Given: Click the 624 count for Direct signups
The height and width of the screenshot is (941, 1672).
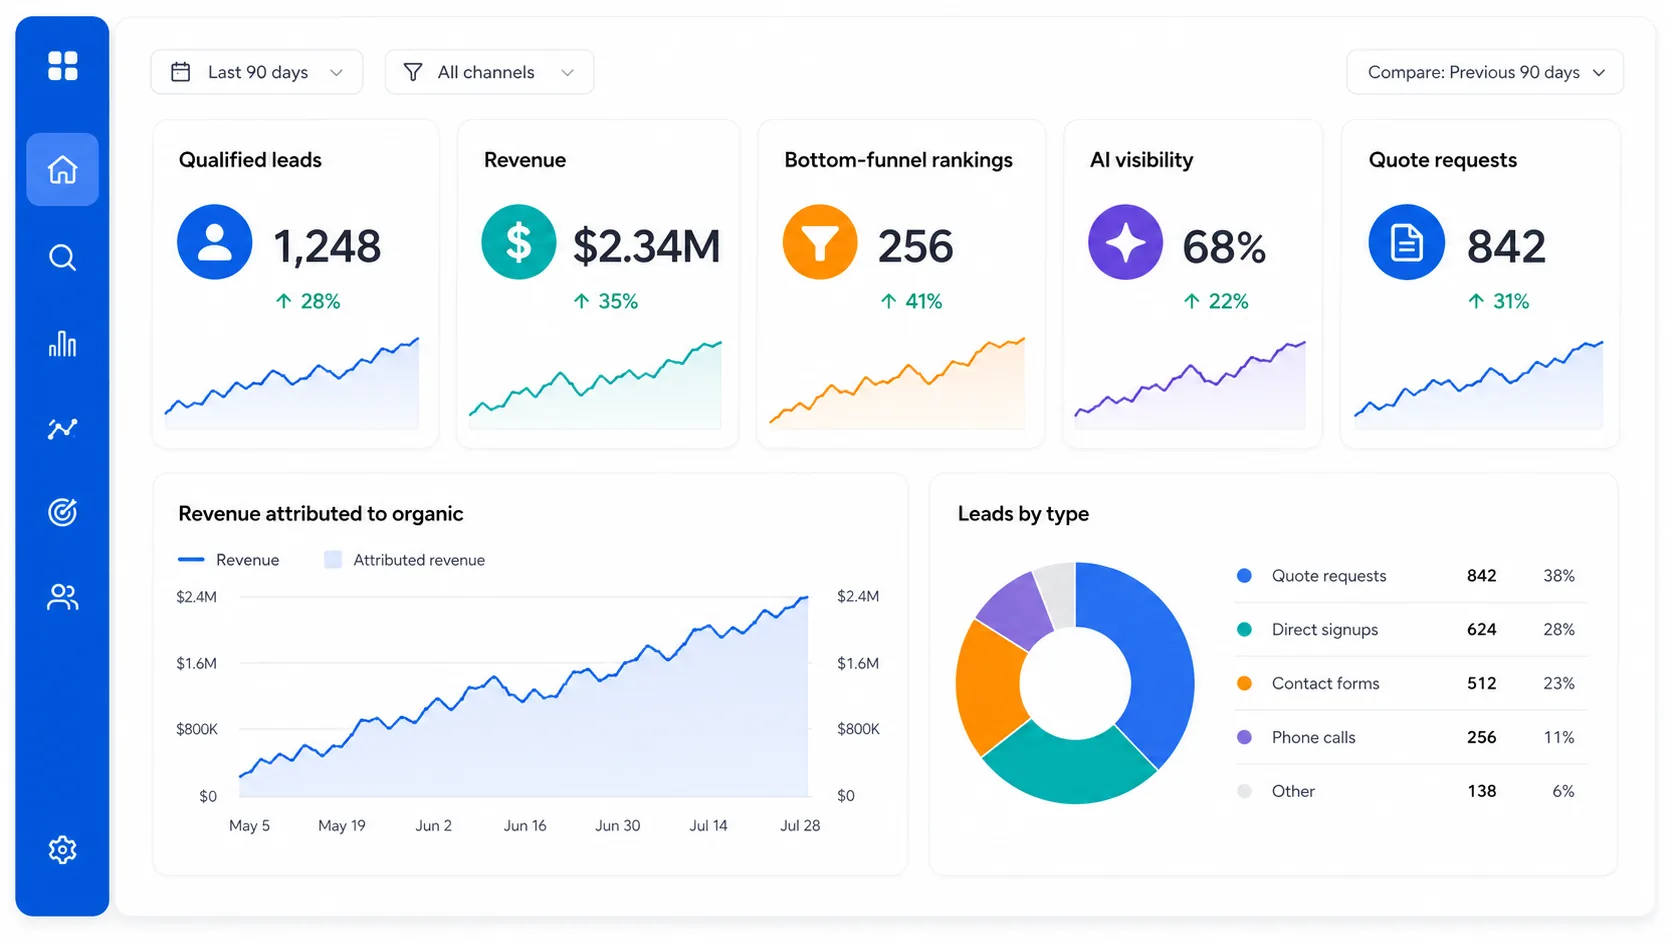Looking at the screenshot, I should click(x=1481, y=630).
